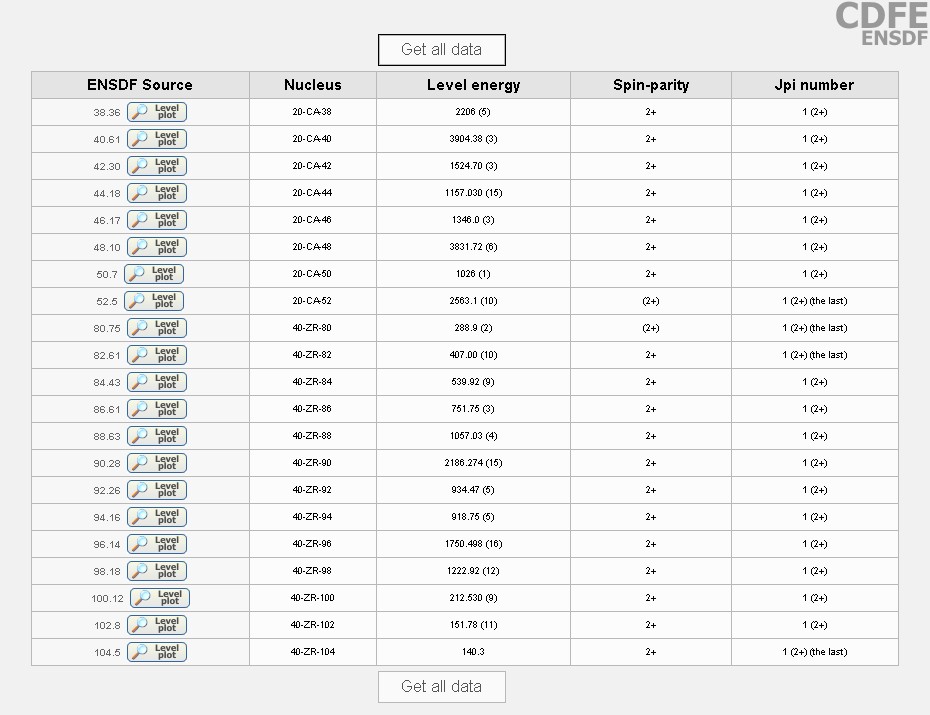The image size is (930, 715).
Task: Select nucleus cell 40-ZR-96
Action: click(x=312, y=544)
